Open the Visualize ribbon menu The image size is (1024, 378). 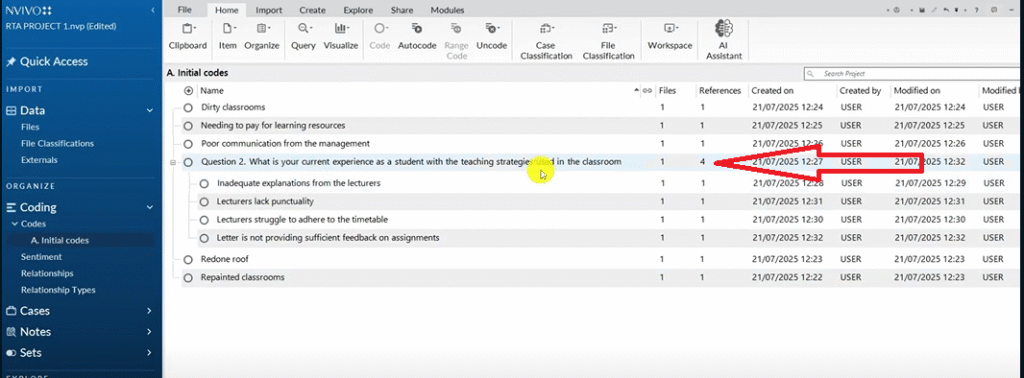[x=341, y=37]
